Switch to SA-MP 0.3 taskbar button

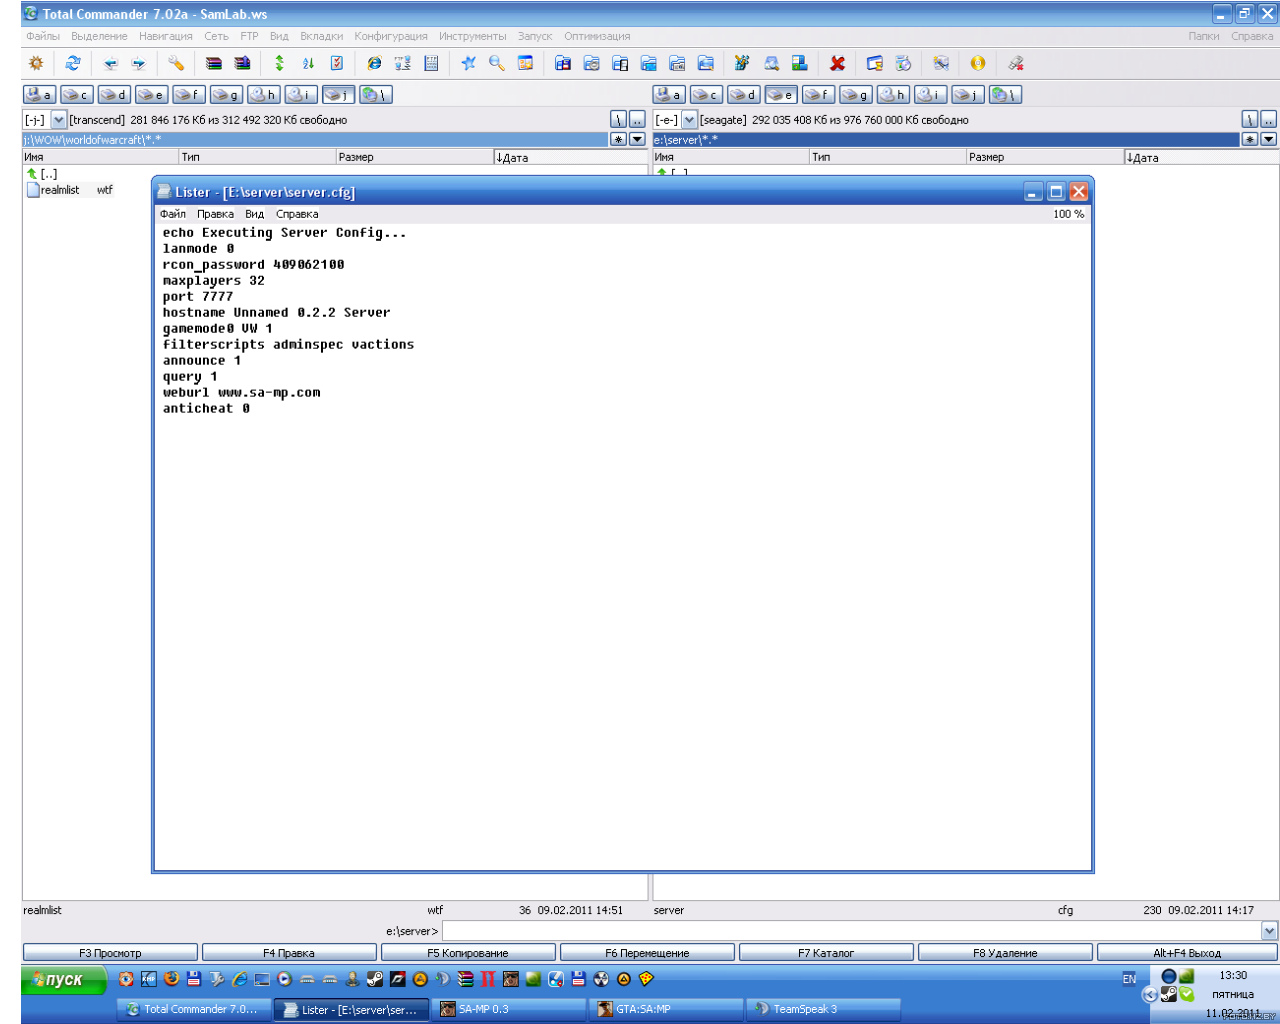point(509,1009)
